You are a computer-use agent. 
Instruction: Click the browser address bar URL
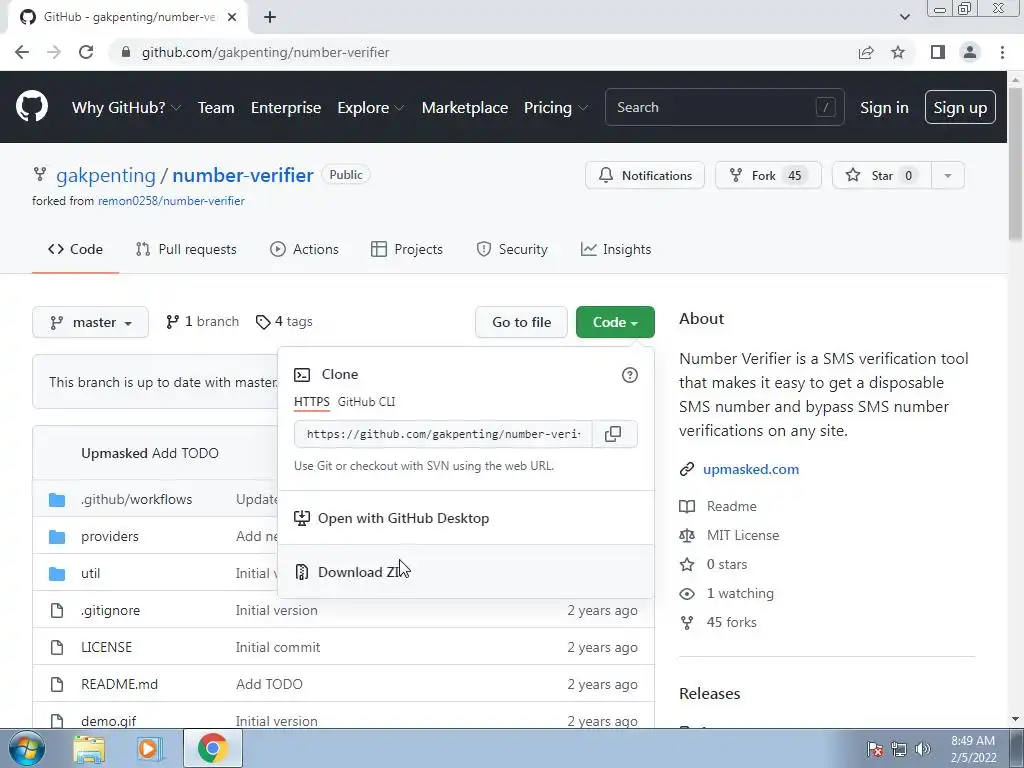pos(265,52)
